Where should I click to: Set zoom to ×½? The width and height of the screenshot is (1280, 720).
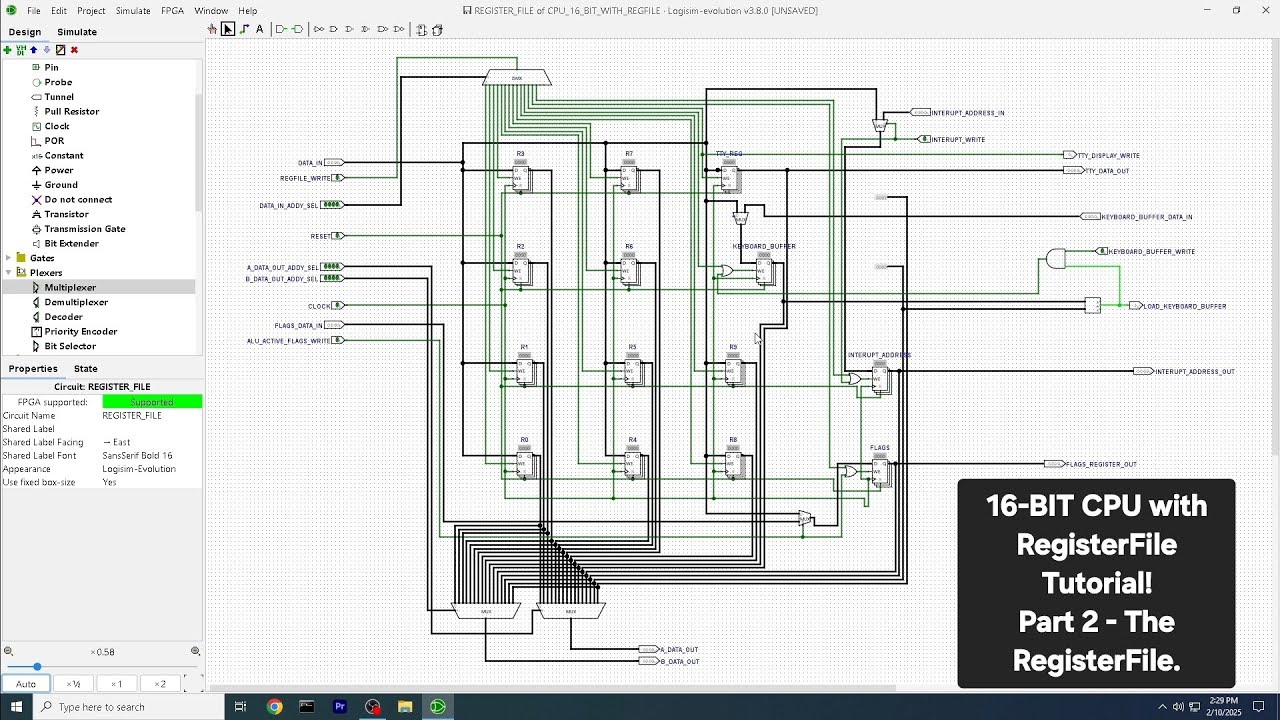pyautogui.click(x=73, y=684)
